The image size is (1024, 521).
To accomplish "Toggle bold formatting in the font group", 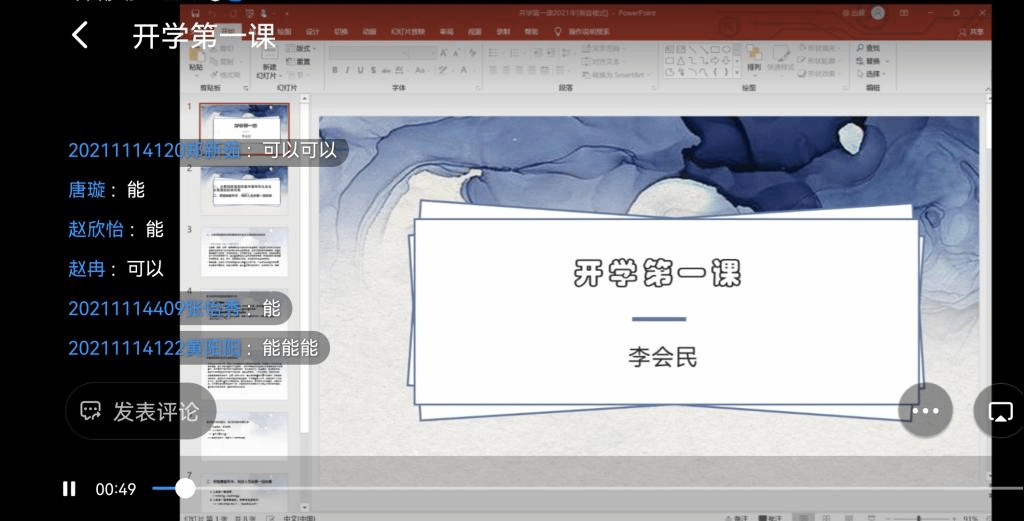I will [x=335, y=71].
